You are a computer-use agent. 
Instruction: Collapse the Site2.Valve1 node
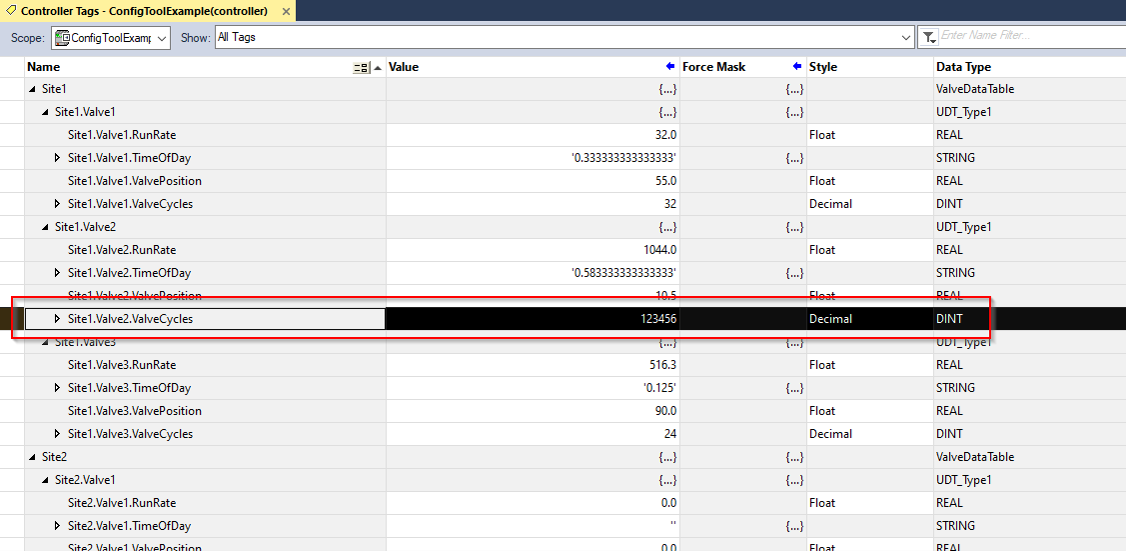(45, 480)
